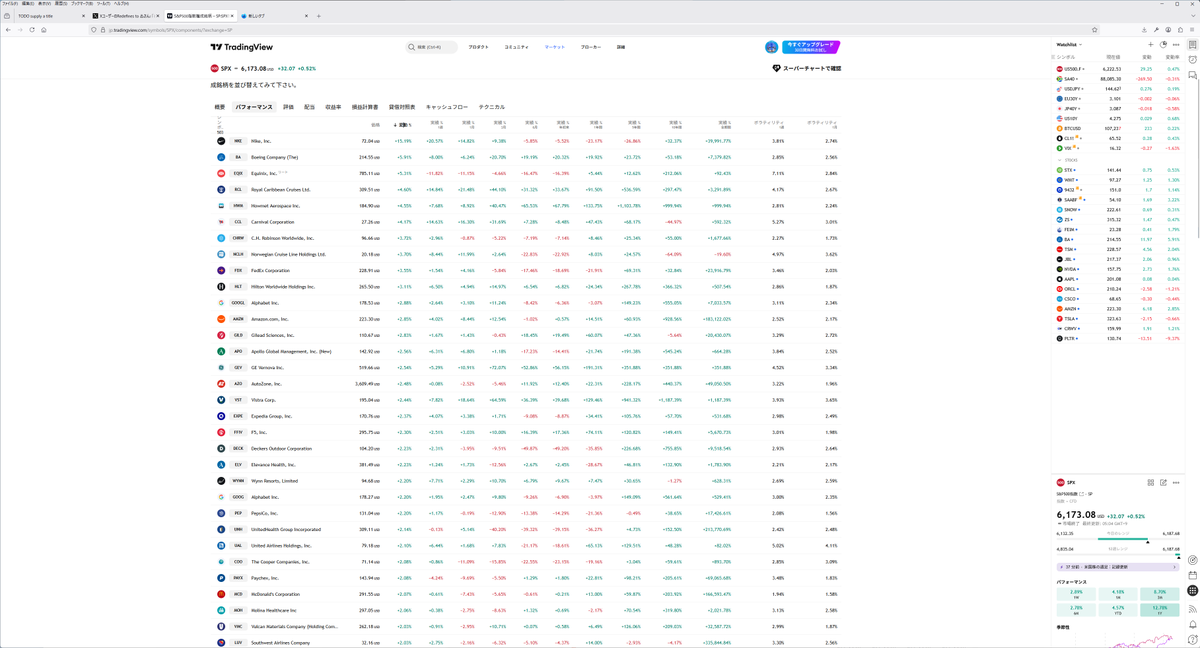Click スーパーチャートで確認 link

[806, 68]
